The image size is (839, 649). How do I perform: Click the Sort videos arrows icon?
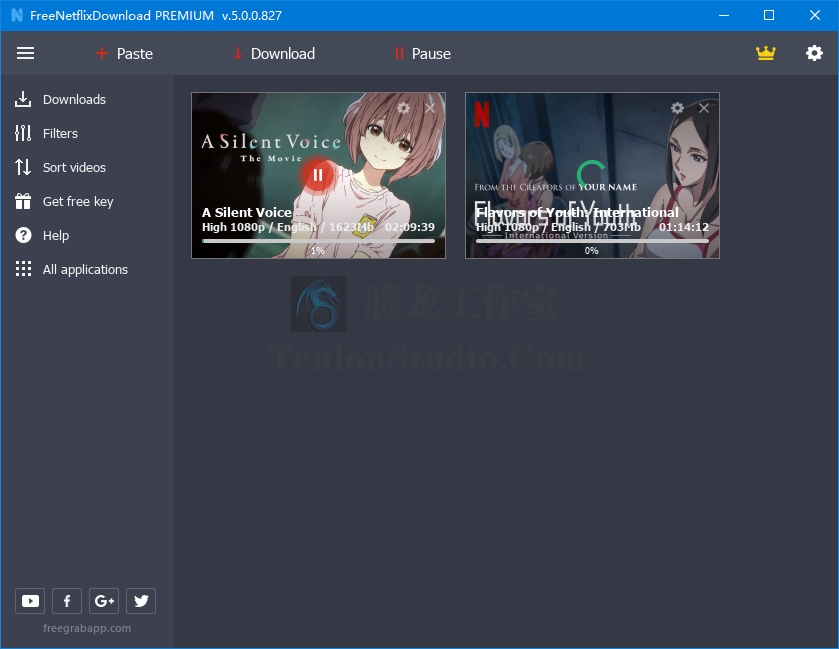coord(23,167)
